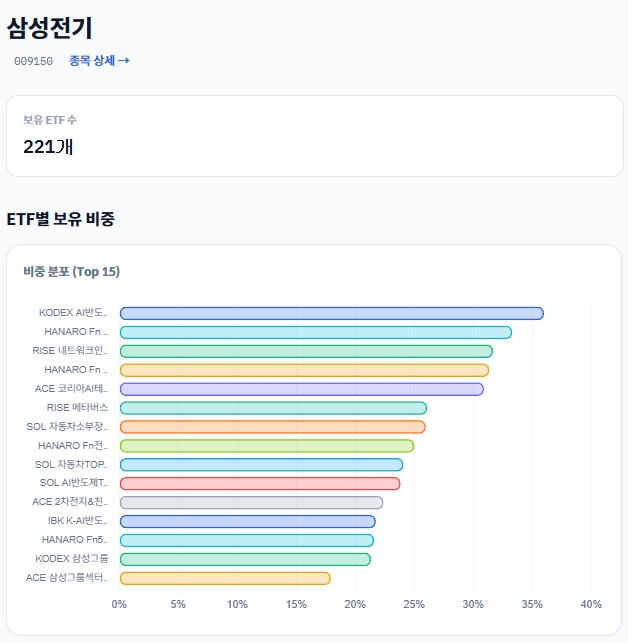Select the SOL 자동차소부장.. orange bar
The height and width of the screenshot is (642, 628).
click(x=273, y=427)
